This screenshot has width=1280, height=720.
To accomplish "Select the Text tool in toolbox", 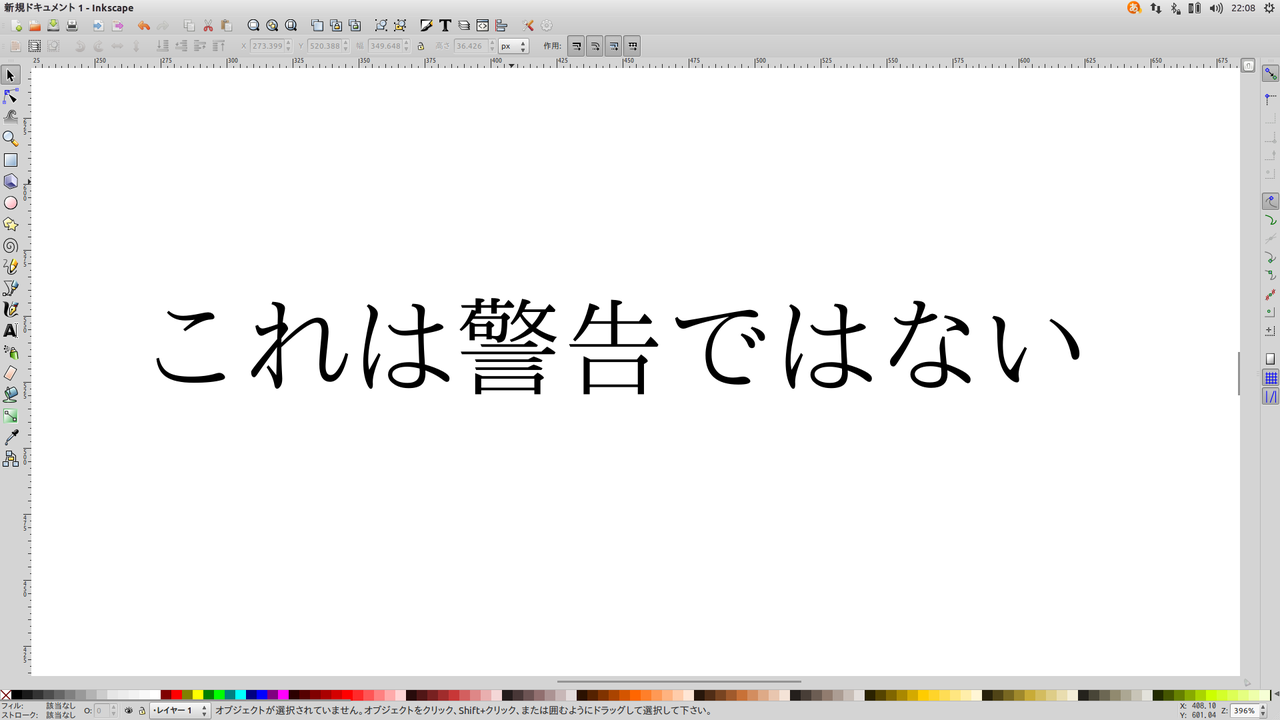I will [10, 330].
